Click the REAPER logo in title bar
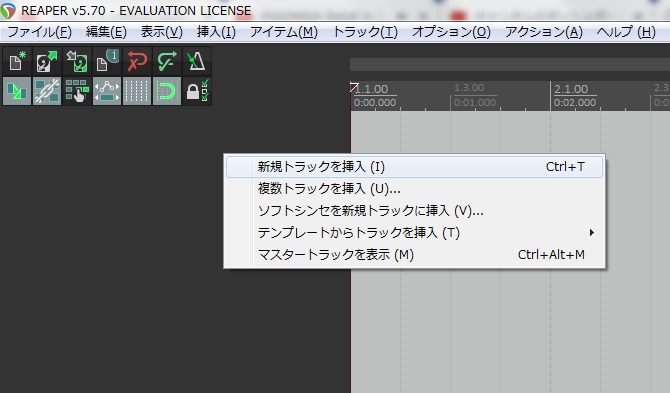 (8, 10)
